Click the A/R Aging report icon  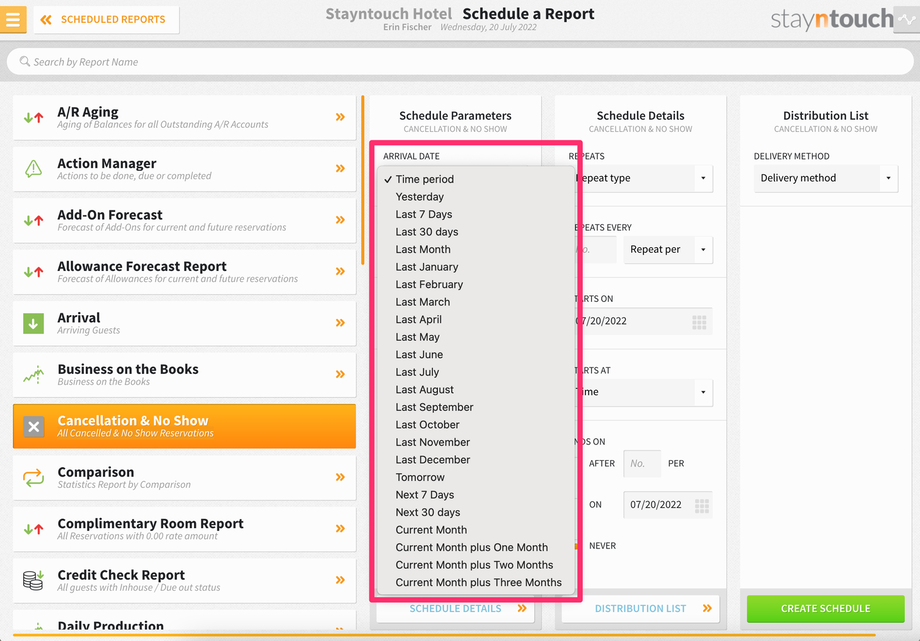point(33,117)
